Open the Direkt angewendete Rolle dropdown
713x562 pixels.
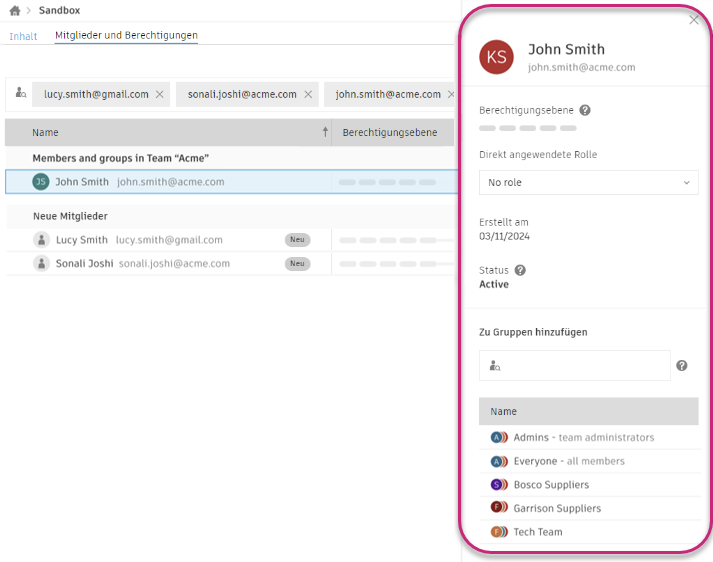588,182
